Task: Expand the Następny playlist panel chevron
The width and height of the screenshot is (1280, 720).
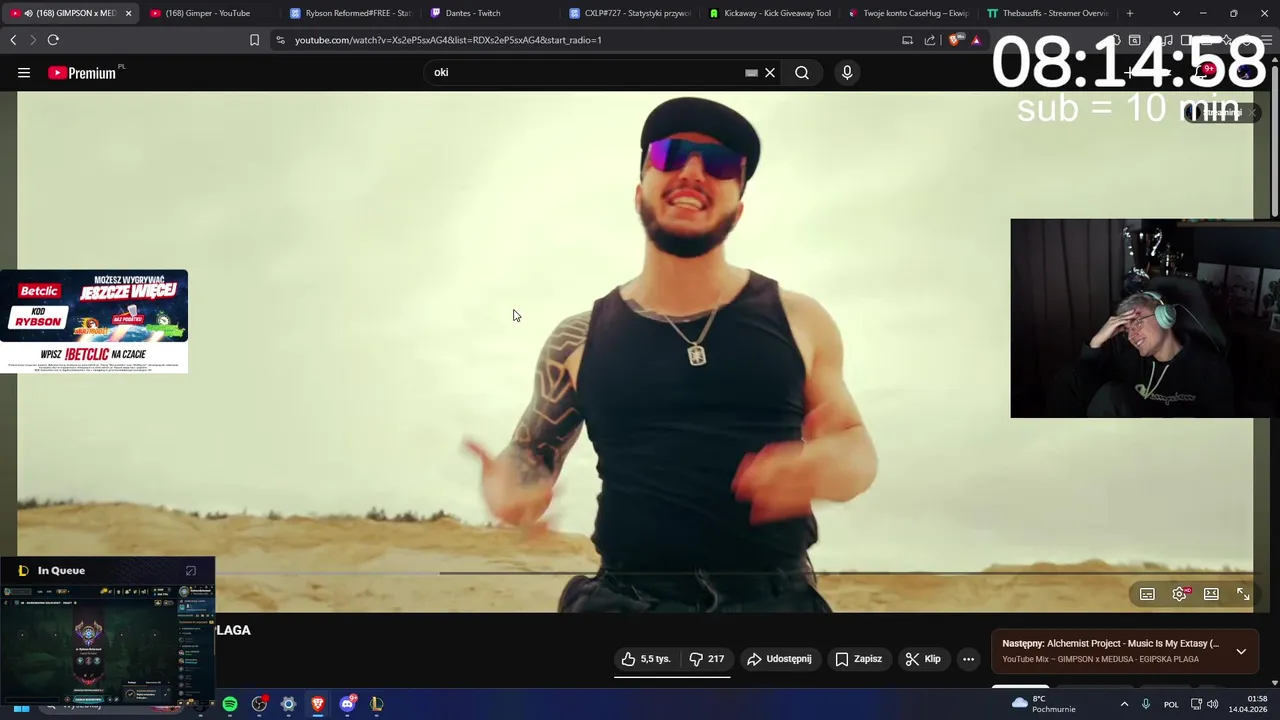Action: pyautogui.click(x=1241, y=651)
